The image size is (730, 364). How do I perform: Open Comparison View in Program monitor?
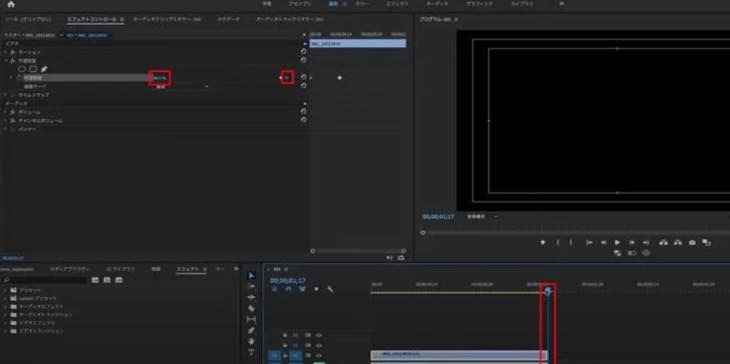[x=707, y=243]
